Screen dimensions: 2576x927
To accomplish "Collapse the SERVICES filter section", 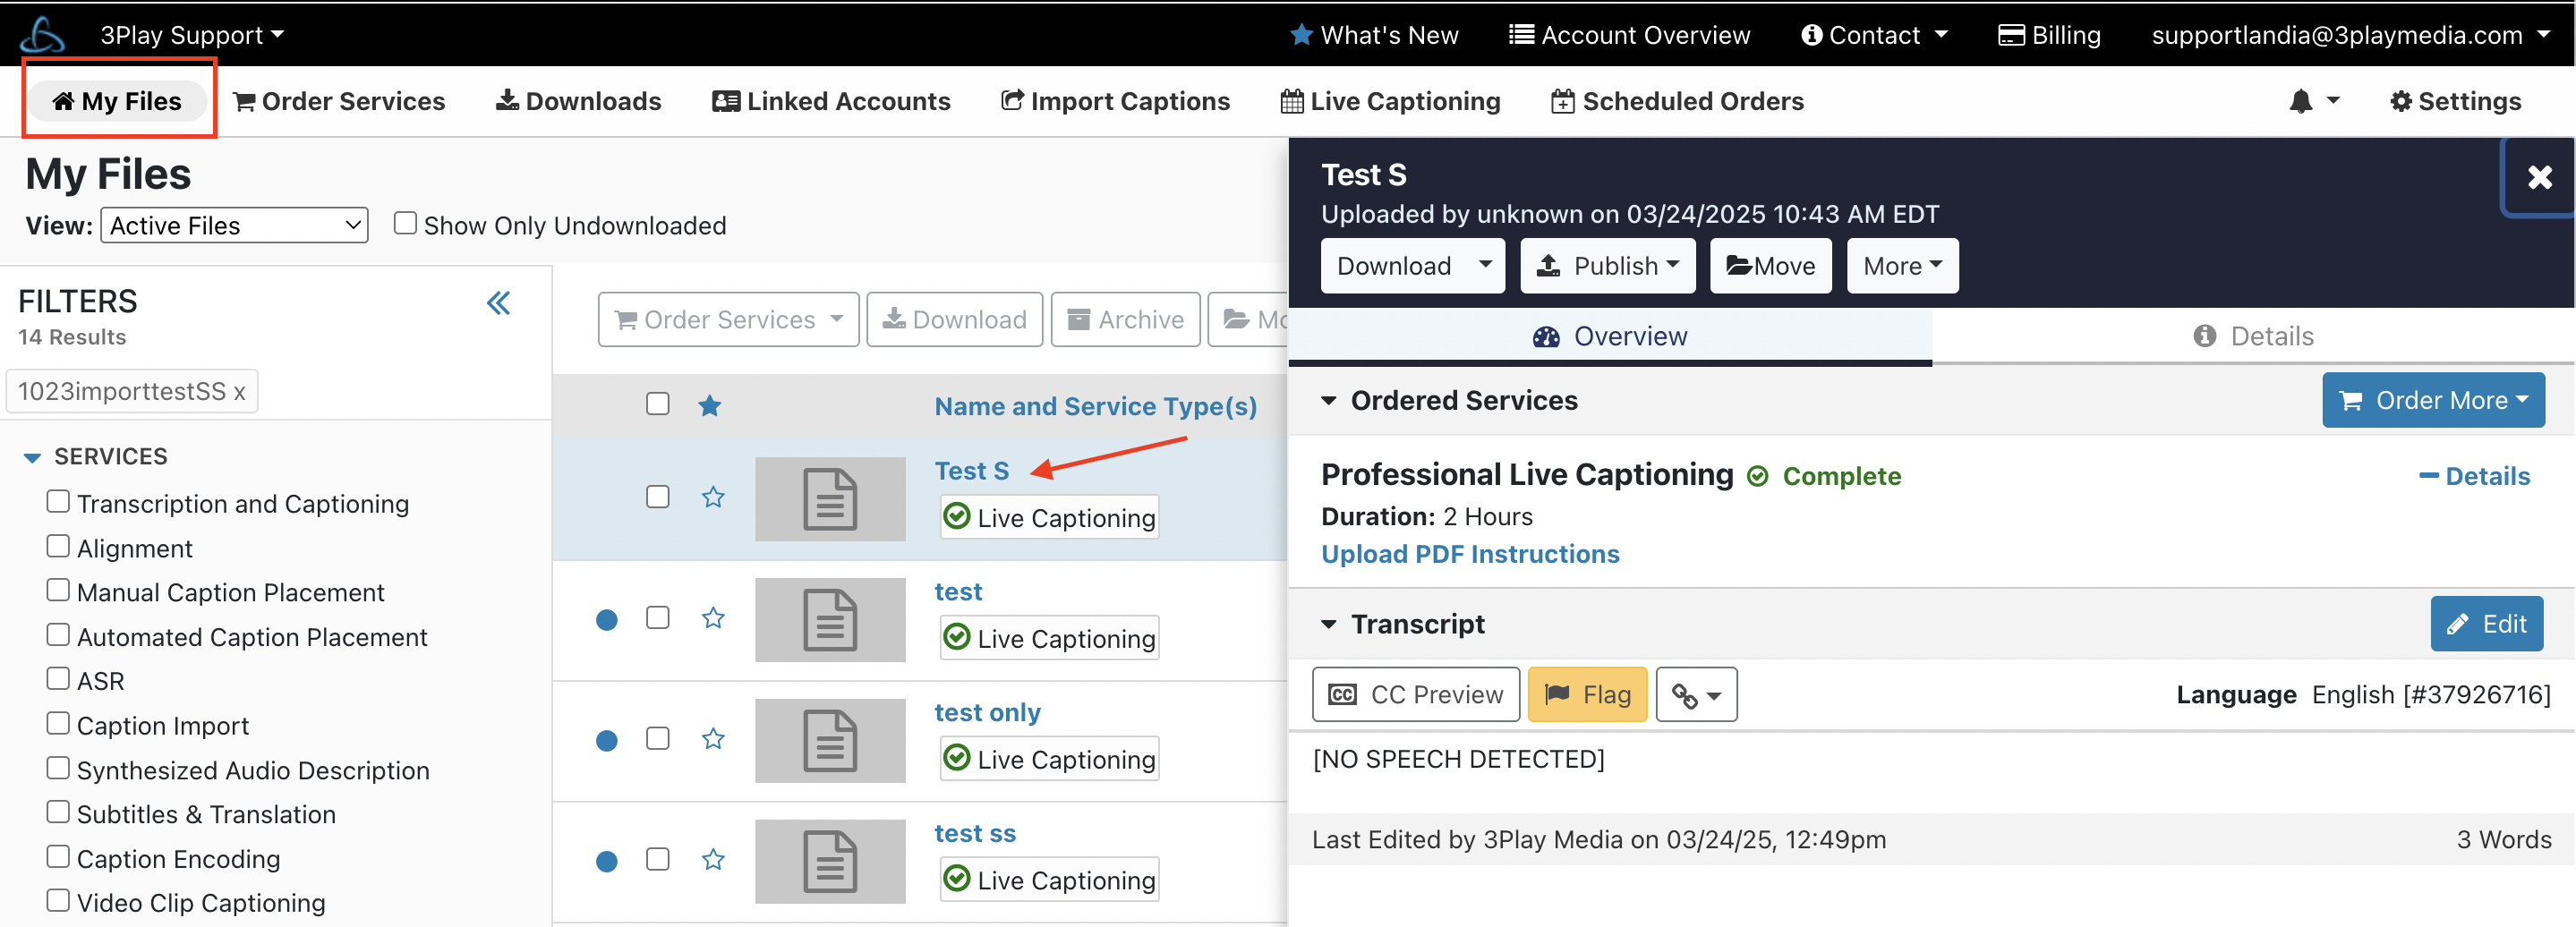I will click(x=32, y=457).
